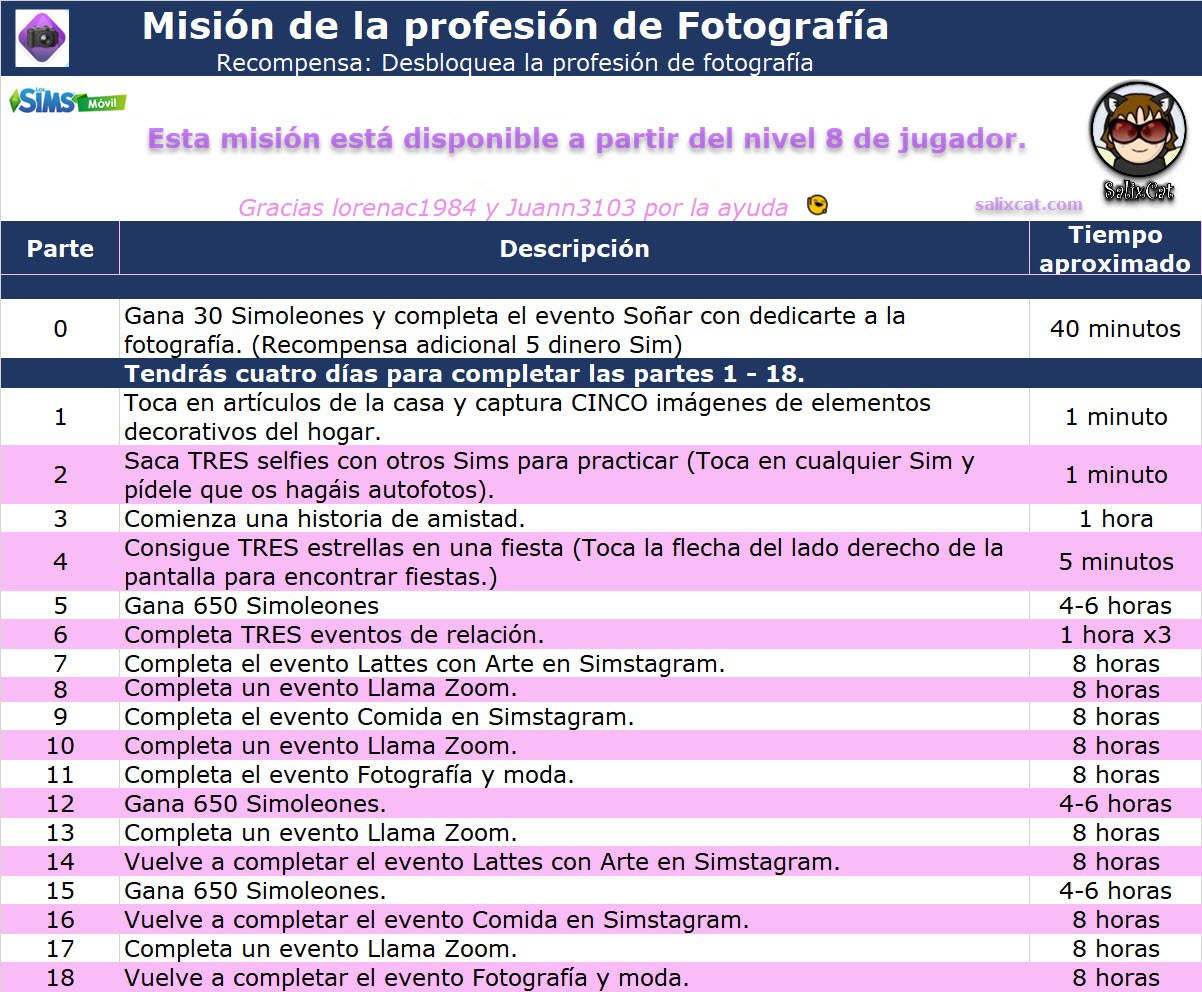Click the '1 hora x3' time cell

tap(1115, 635)
